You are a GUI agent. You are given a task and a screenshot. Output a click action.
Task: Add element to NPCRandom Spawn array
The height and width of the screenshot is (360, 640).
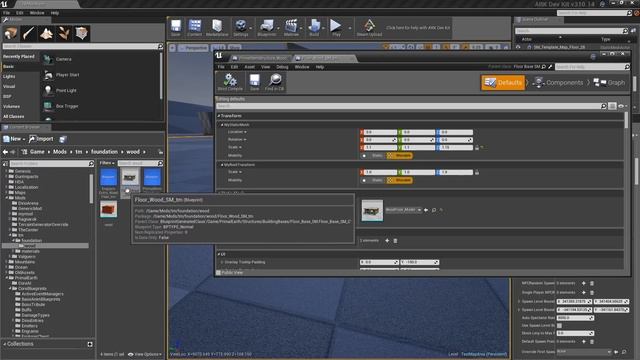click(584, 283)
